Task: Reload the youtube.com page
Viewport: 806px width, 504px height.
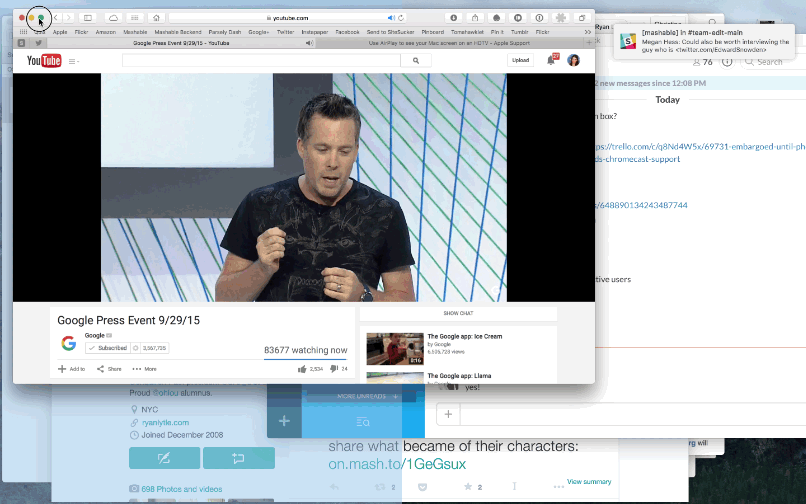Action: (401, 17)
